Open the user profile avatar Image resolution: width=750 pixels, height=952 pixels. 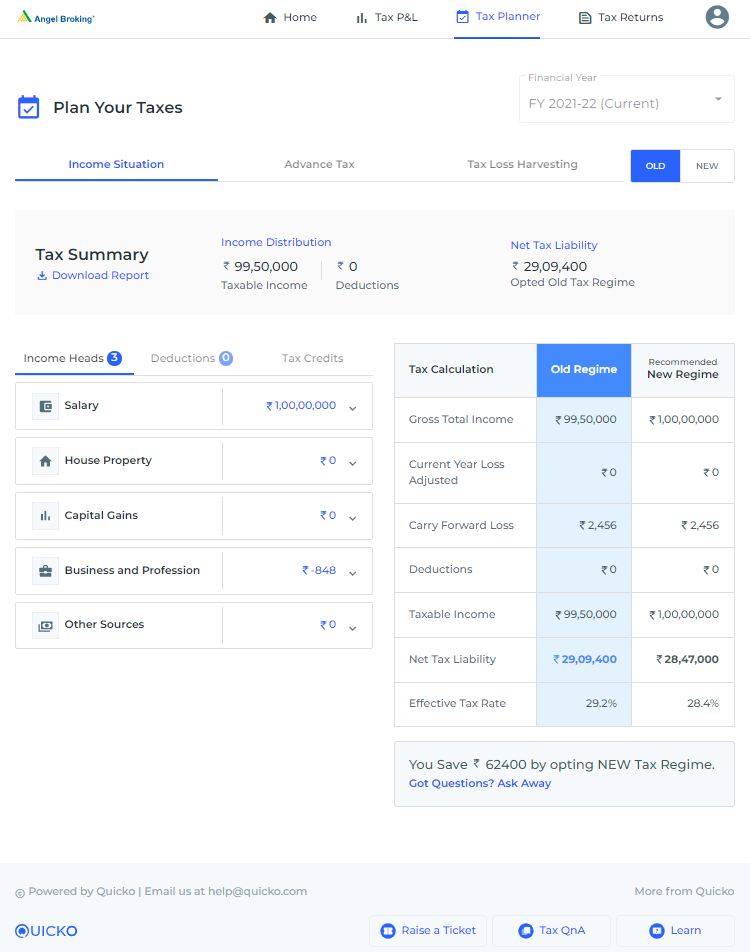coord(717,17)
